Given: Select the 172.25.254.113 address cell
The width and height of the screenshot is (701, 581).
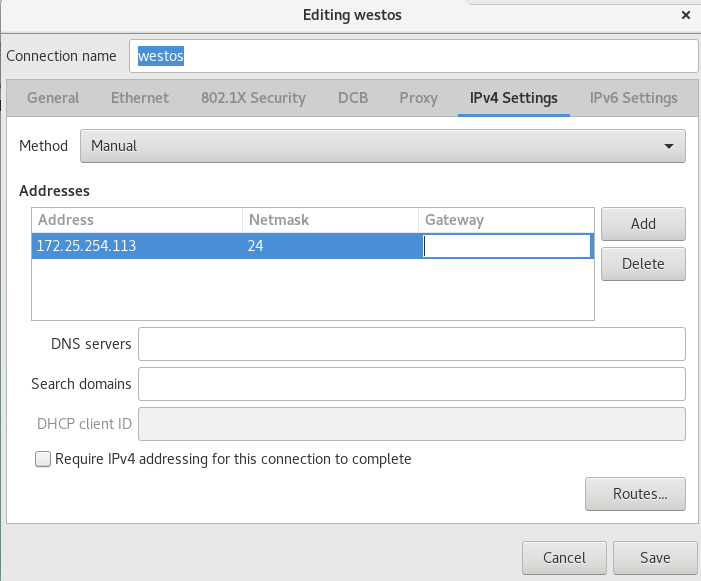Looking at the screenshot, I should pos(136,246).
